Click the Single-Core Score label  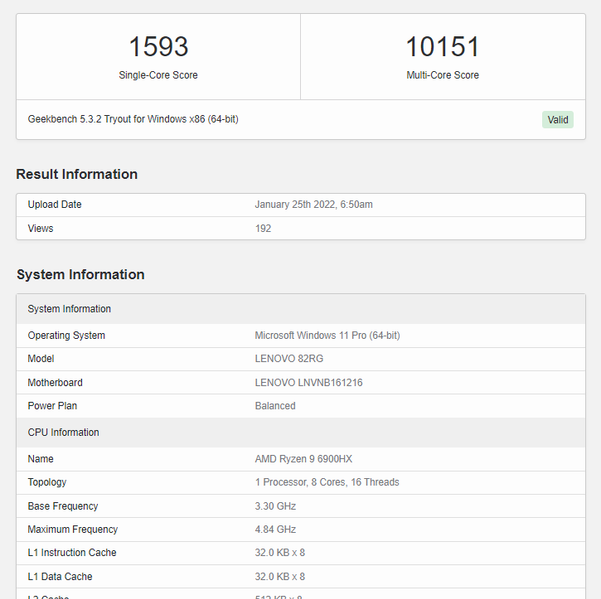click(x=158, y=75)
